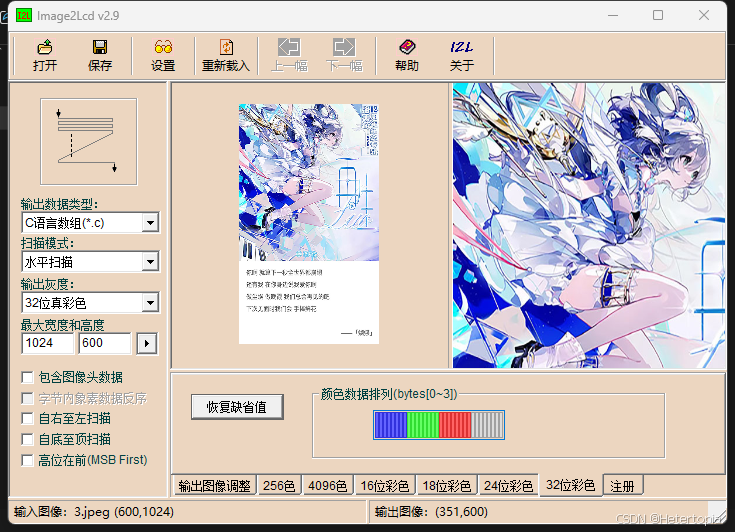Click the input image preview thumbnail
The image size is (735, 532).
(309, 224)
